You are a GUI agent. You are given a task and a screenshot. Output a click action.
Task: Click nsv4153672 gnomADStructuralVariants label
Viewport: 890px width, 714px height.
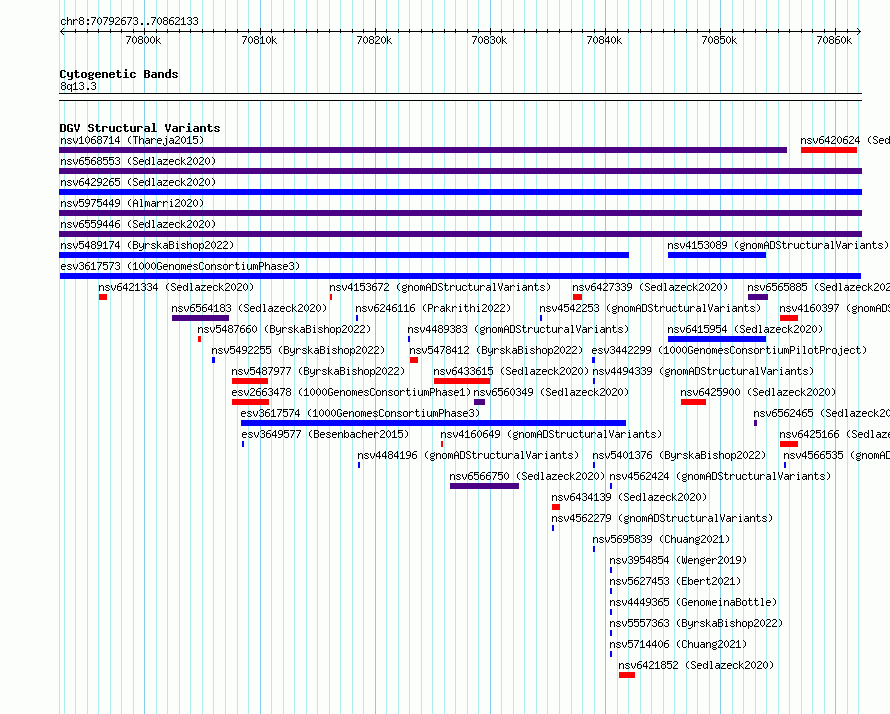[440, 287]
